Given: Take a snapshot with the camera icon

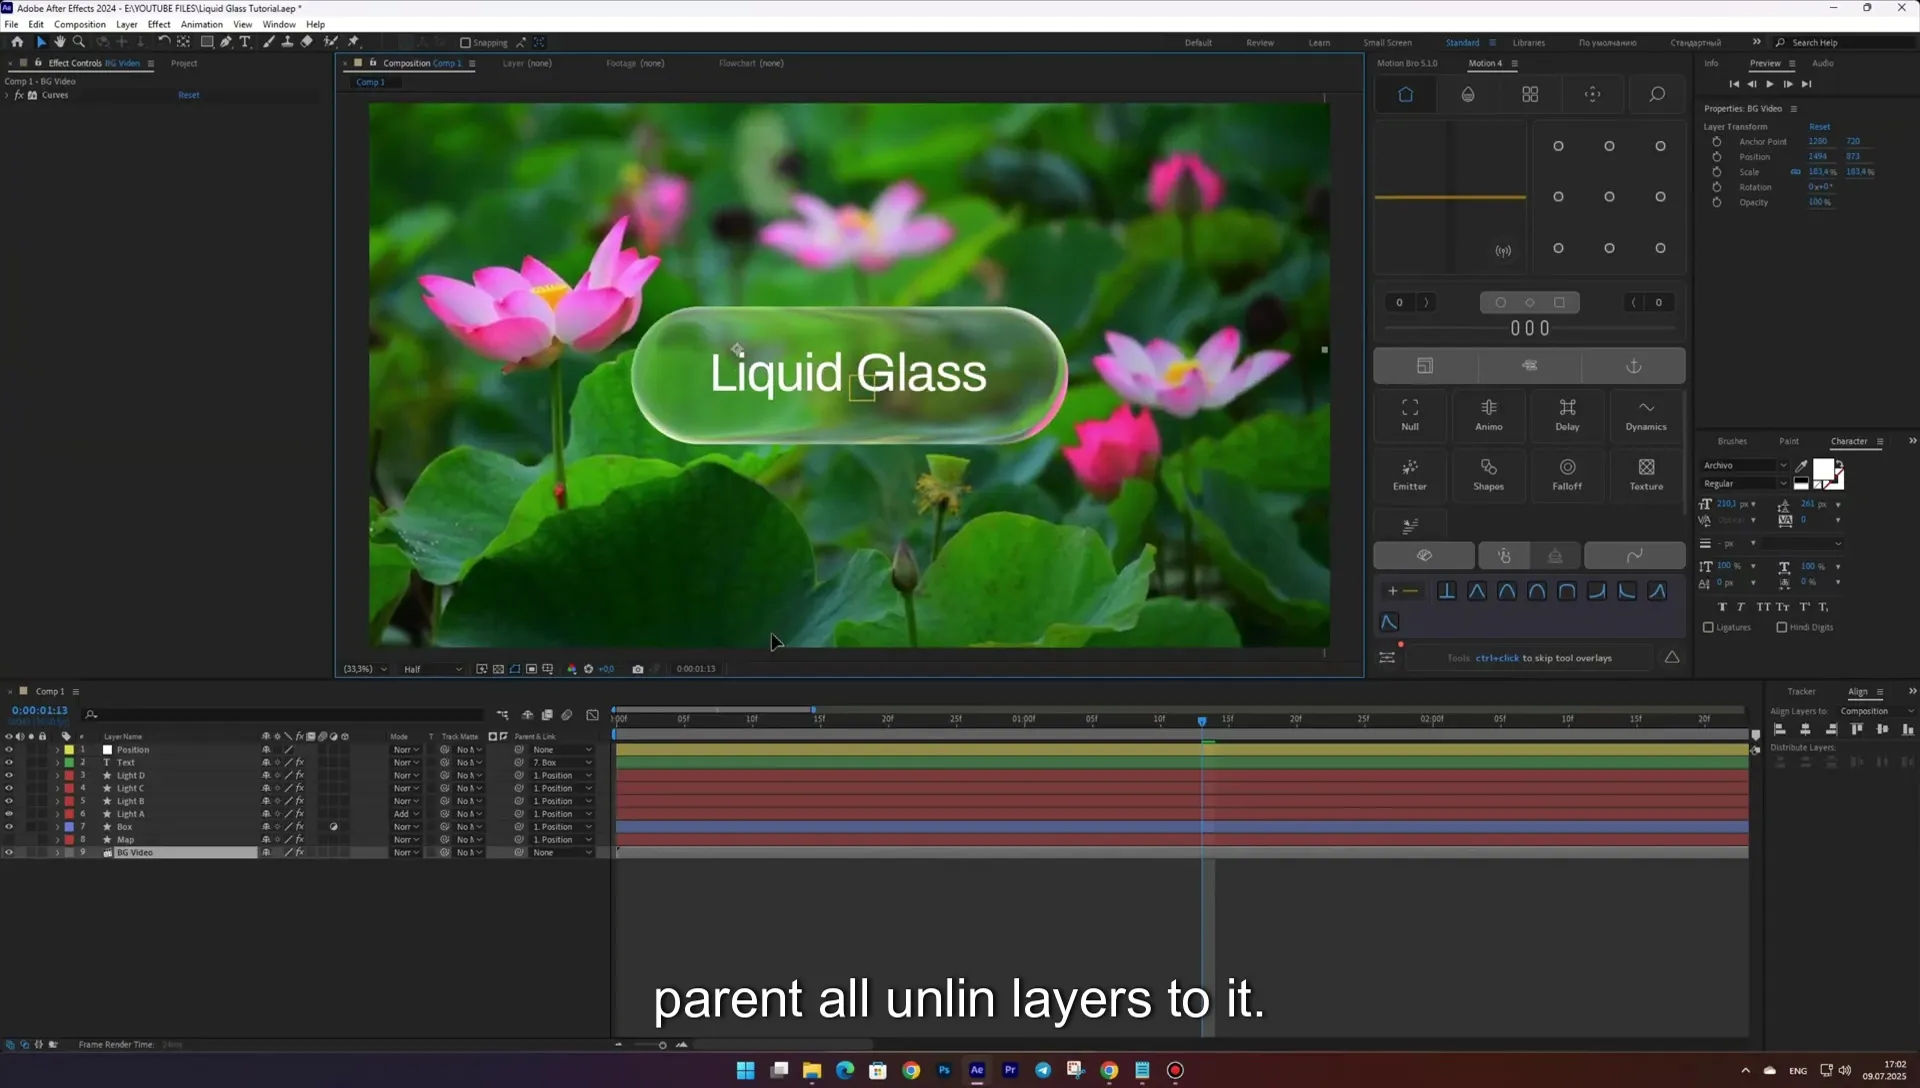Looking at the screenshot, I should point(638,669).
